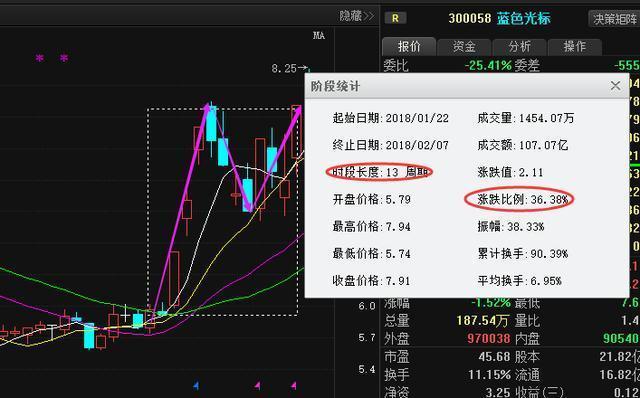The image size is (640, 398).
Task: Click 总量 187.54万 value
Action: tap(482, 321)
